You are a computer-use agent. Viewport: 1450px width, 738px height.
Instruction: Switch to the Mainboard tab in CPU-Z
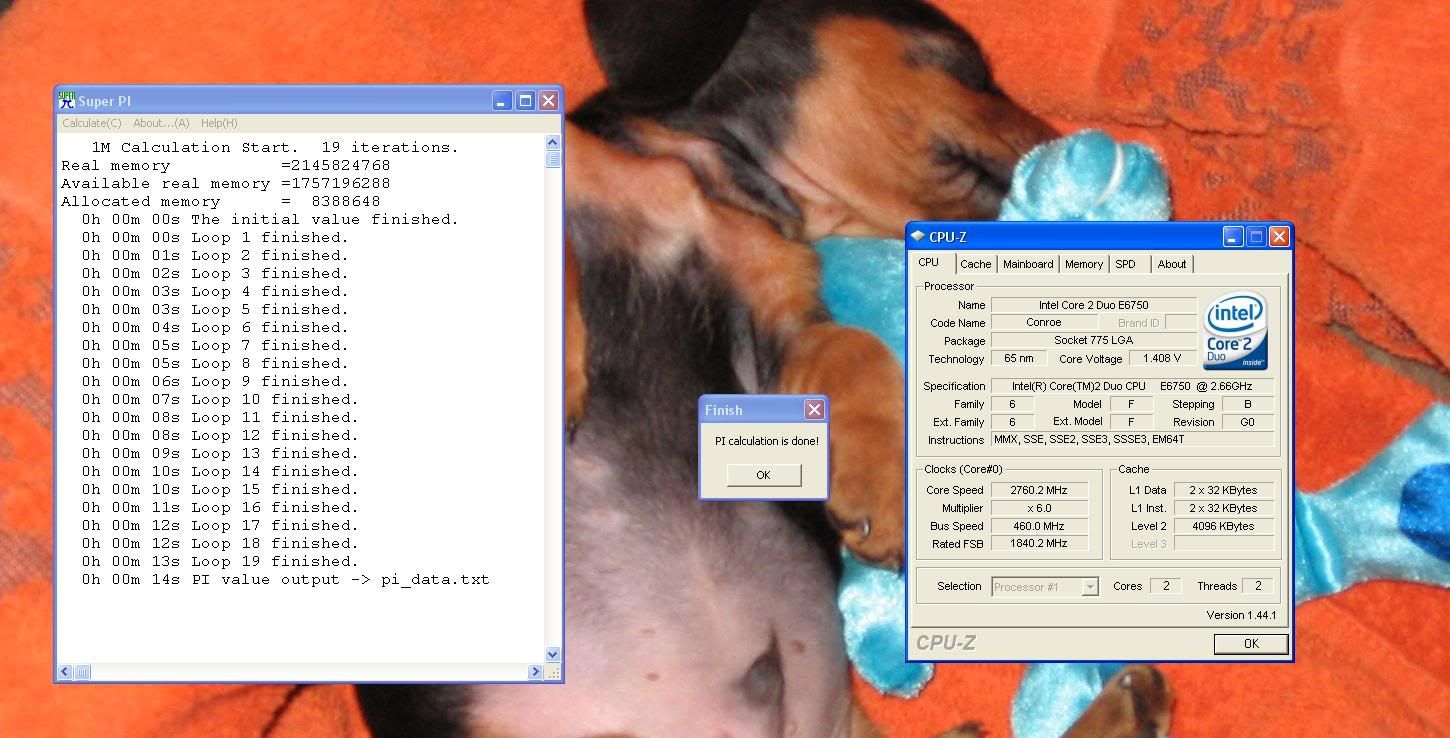pos(1028,264)
